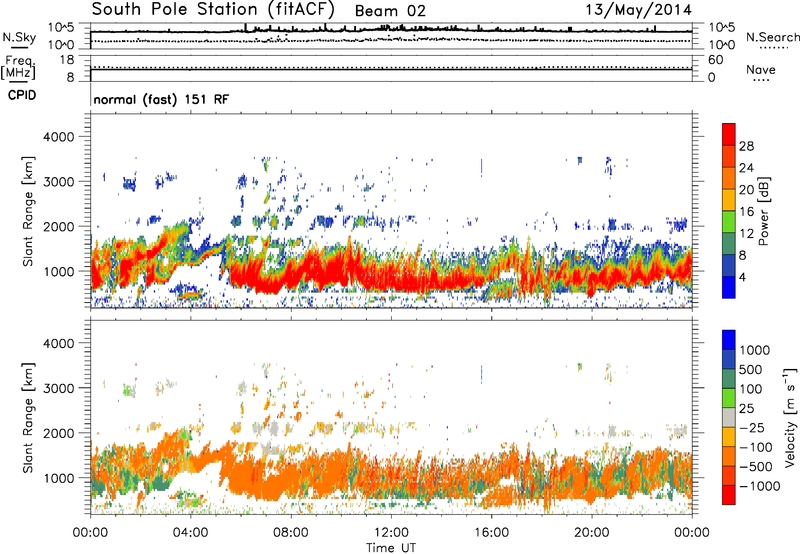Click the dotted line sample under 'Nave'
800x554 pixels.
point(761,80)
